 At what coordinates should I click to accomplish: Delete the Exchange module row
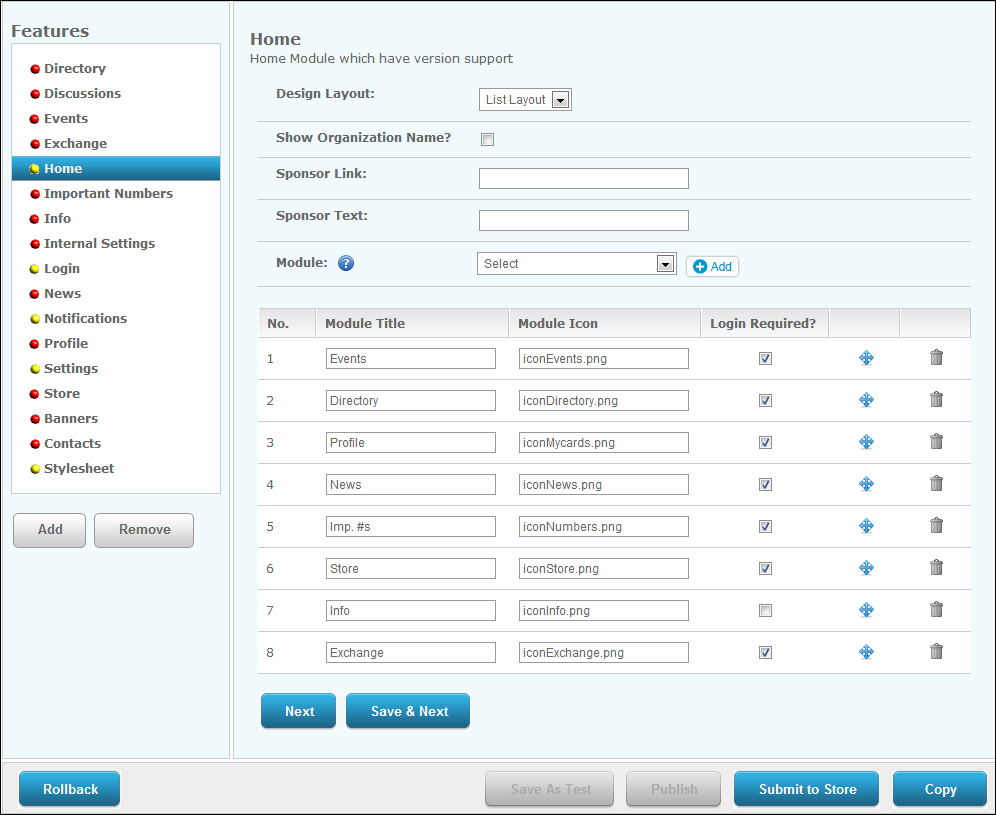[x=936, y=652]
